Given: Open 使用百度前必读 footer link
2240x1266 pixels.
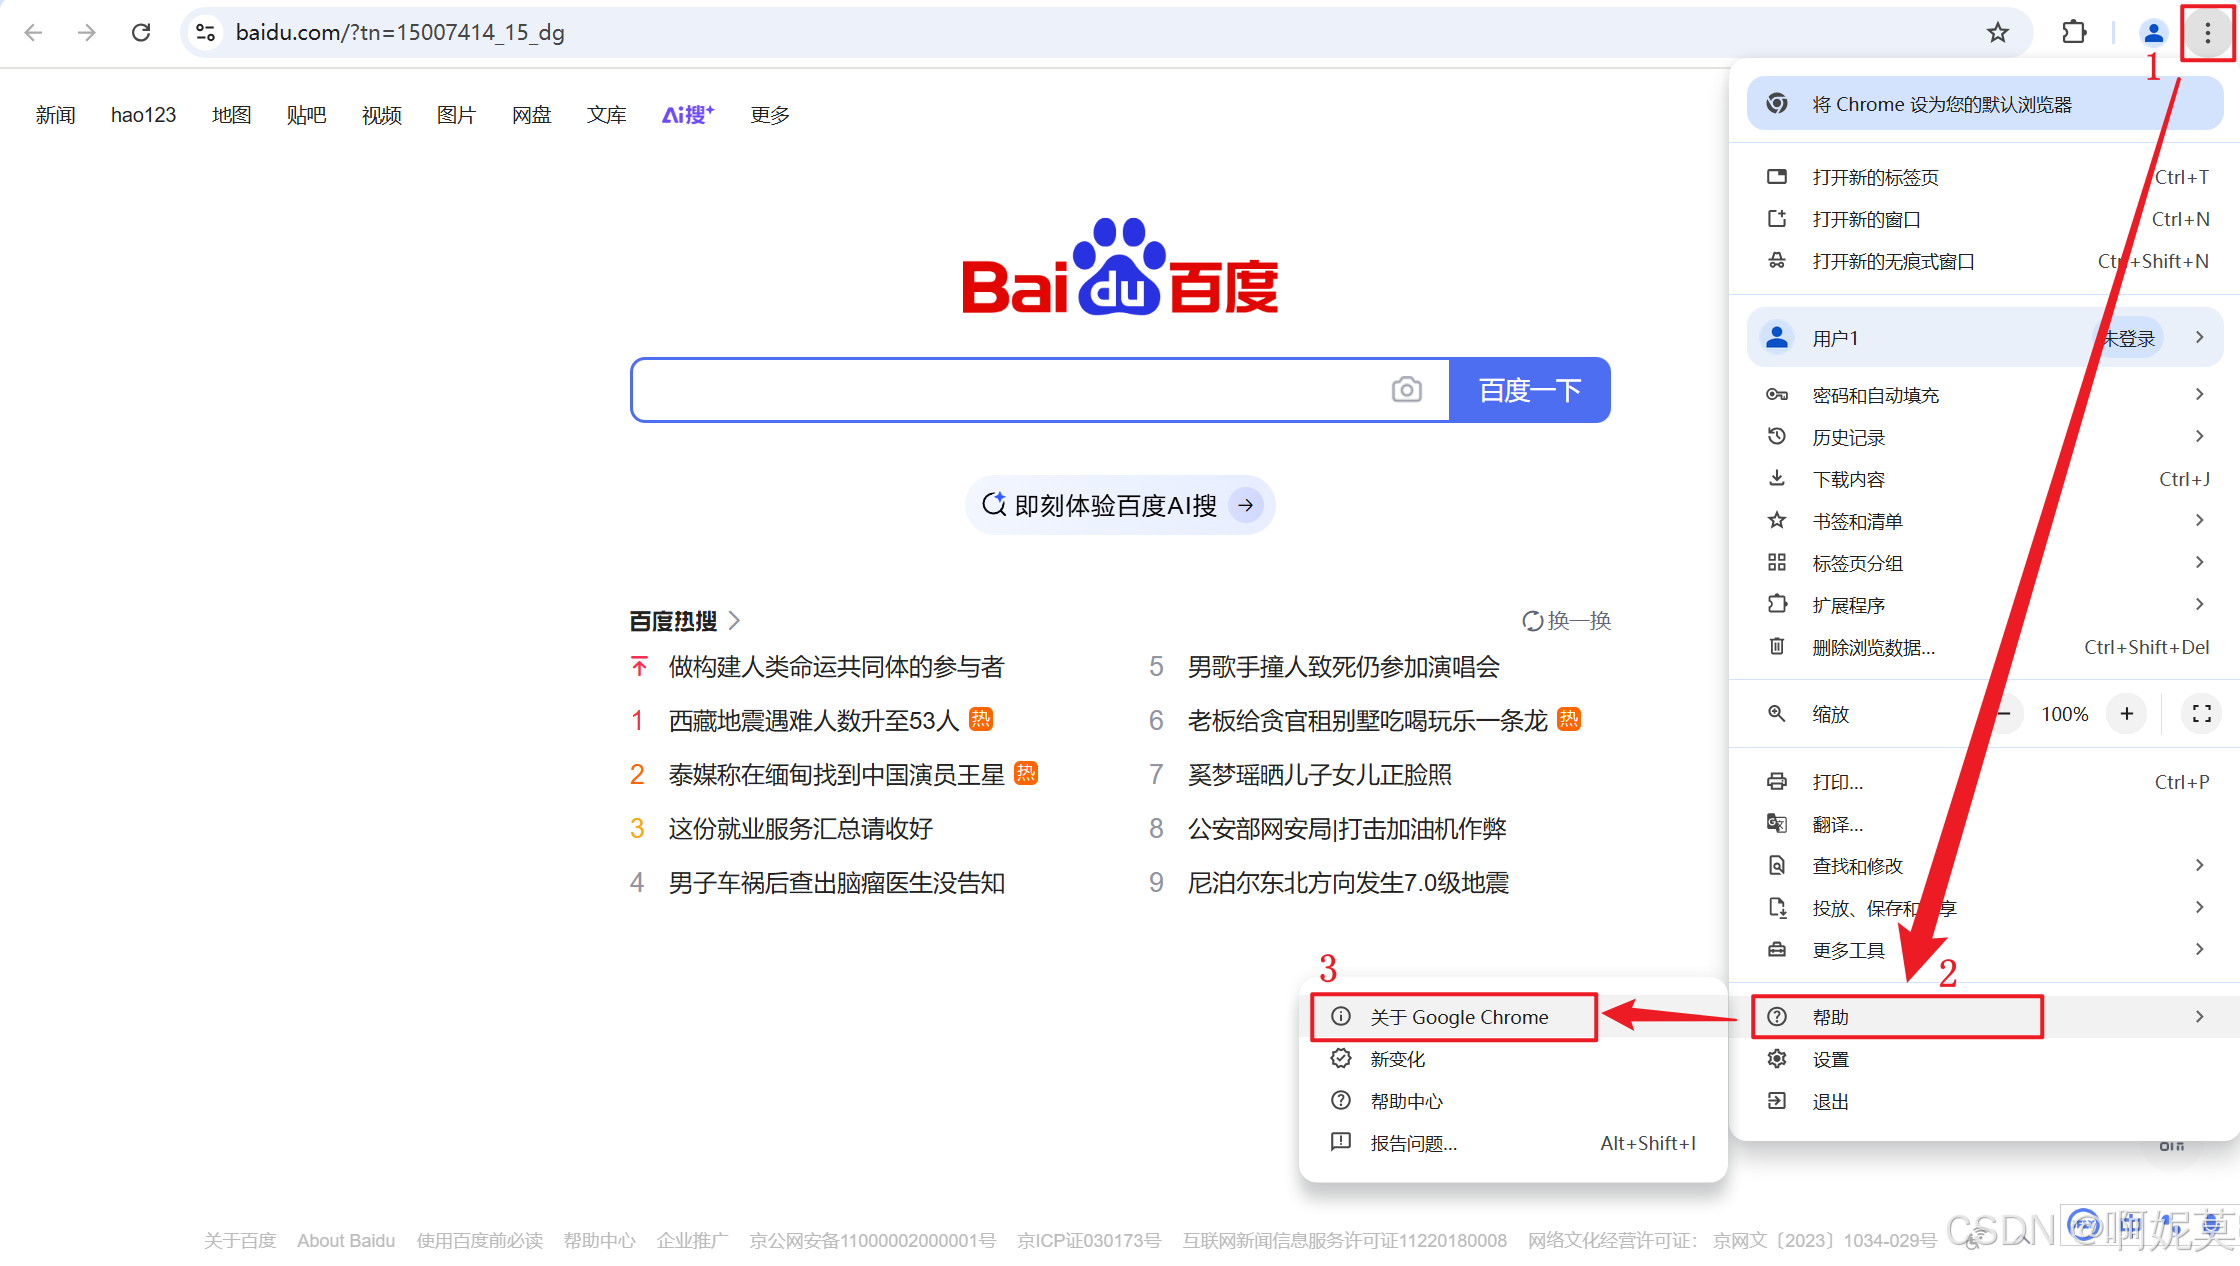Looking at the screenshot, I should pos(480,1241).
